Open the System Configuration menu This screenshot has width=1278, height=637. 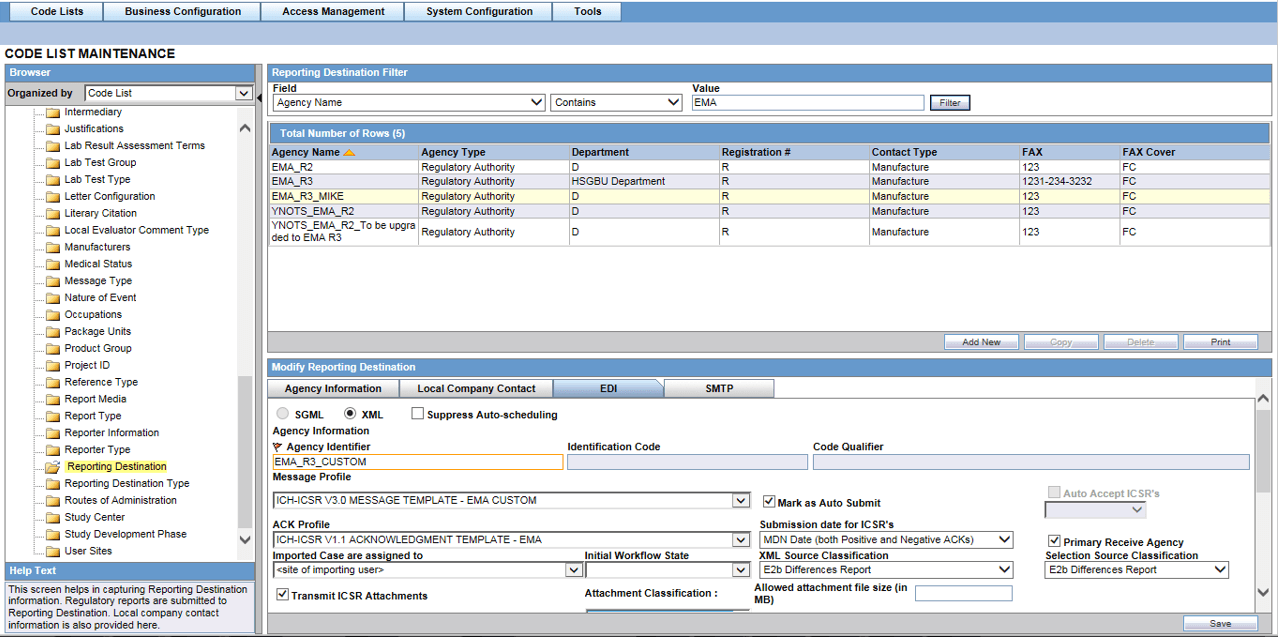tap(479, 12)
